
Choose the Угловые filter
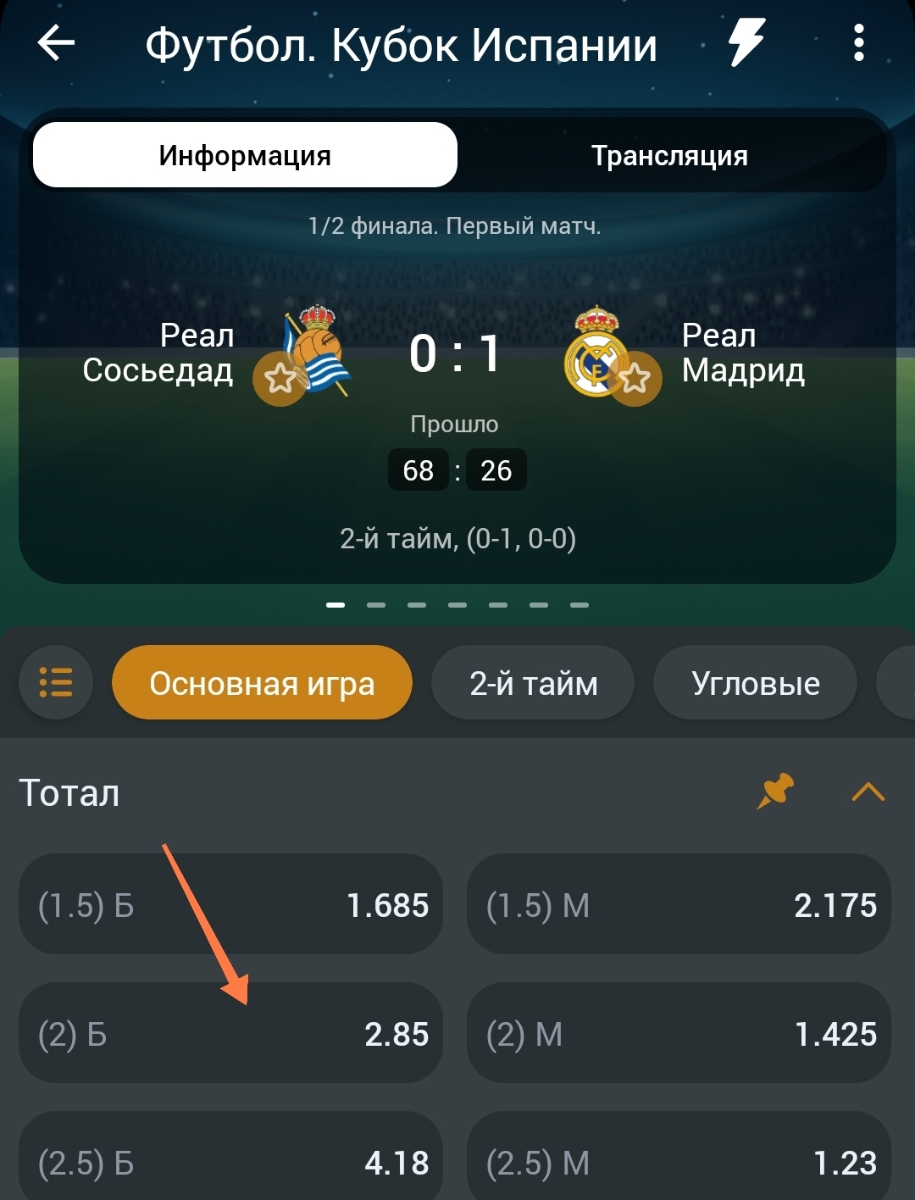(x=755, y=684)
